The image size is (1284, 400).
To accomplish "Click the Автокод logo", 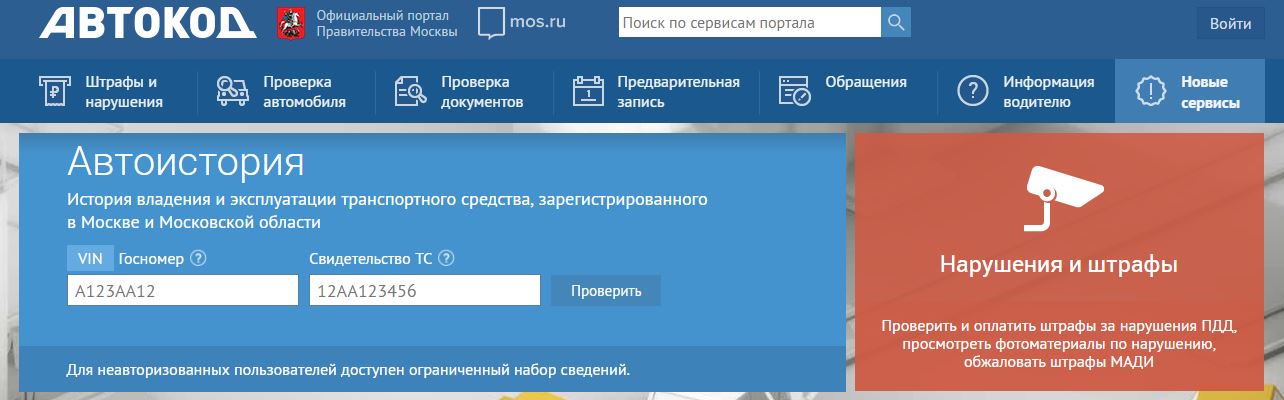I will [x=148, y=22].
